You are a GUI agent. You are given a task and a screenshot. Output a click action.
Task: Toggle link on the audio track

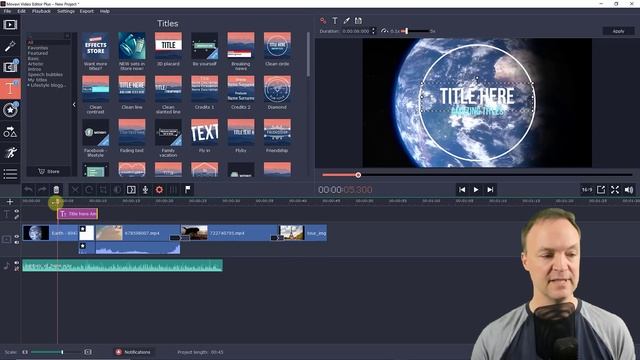(x=17, y=269)
